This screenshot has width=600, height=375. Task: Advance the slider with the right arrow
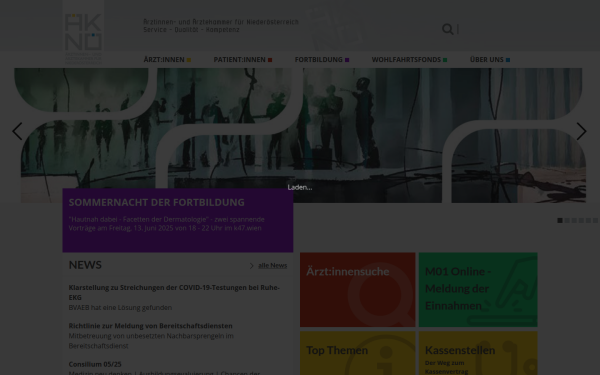[582, 131]
